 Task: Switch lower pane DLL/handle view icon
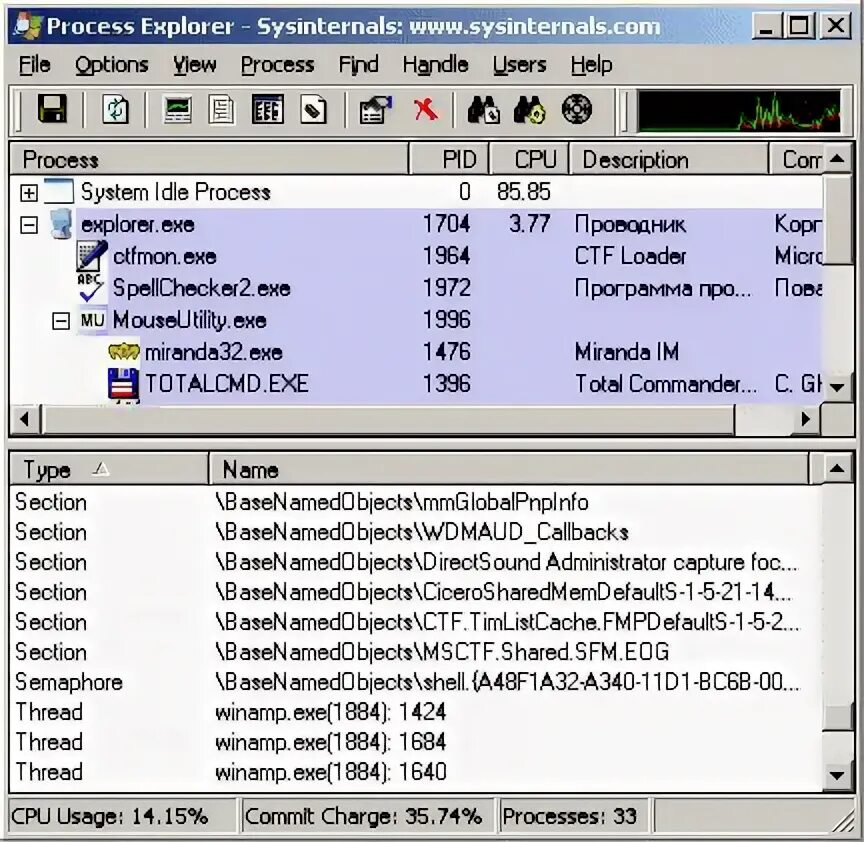[x=313, y=109]
